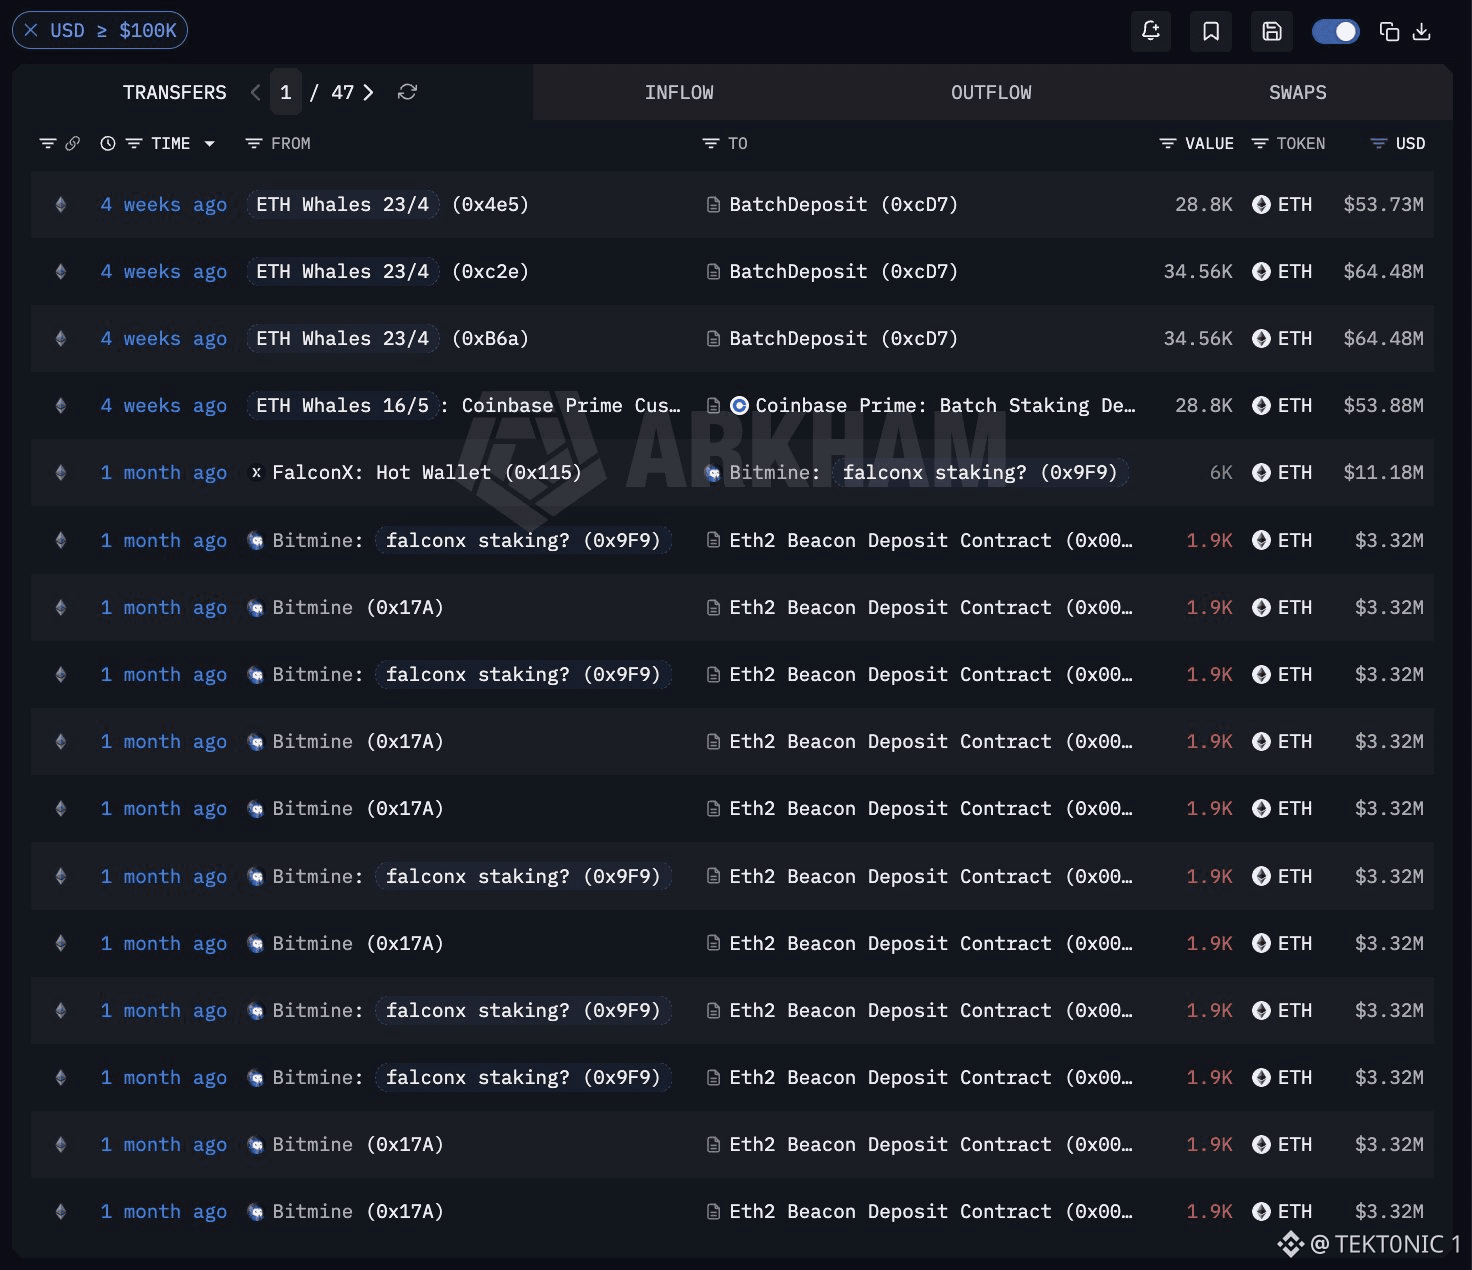Open the USD column filter
The width and height of the screenshot is (1472, 1270).
[1378, 143]
